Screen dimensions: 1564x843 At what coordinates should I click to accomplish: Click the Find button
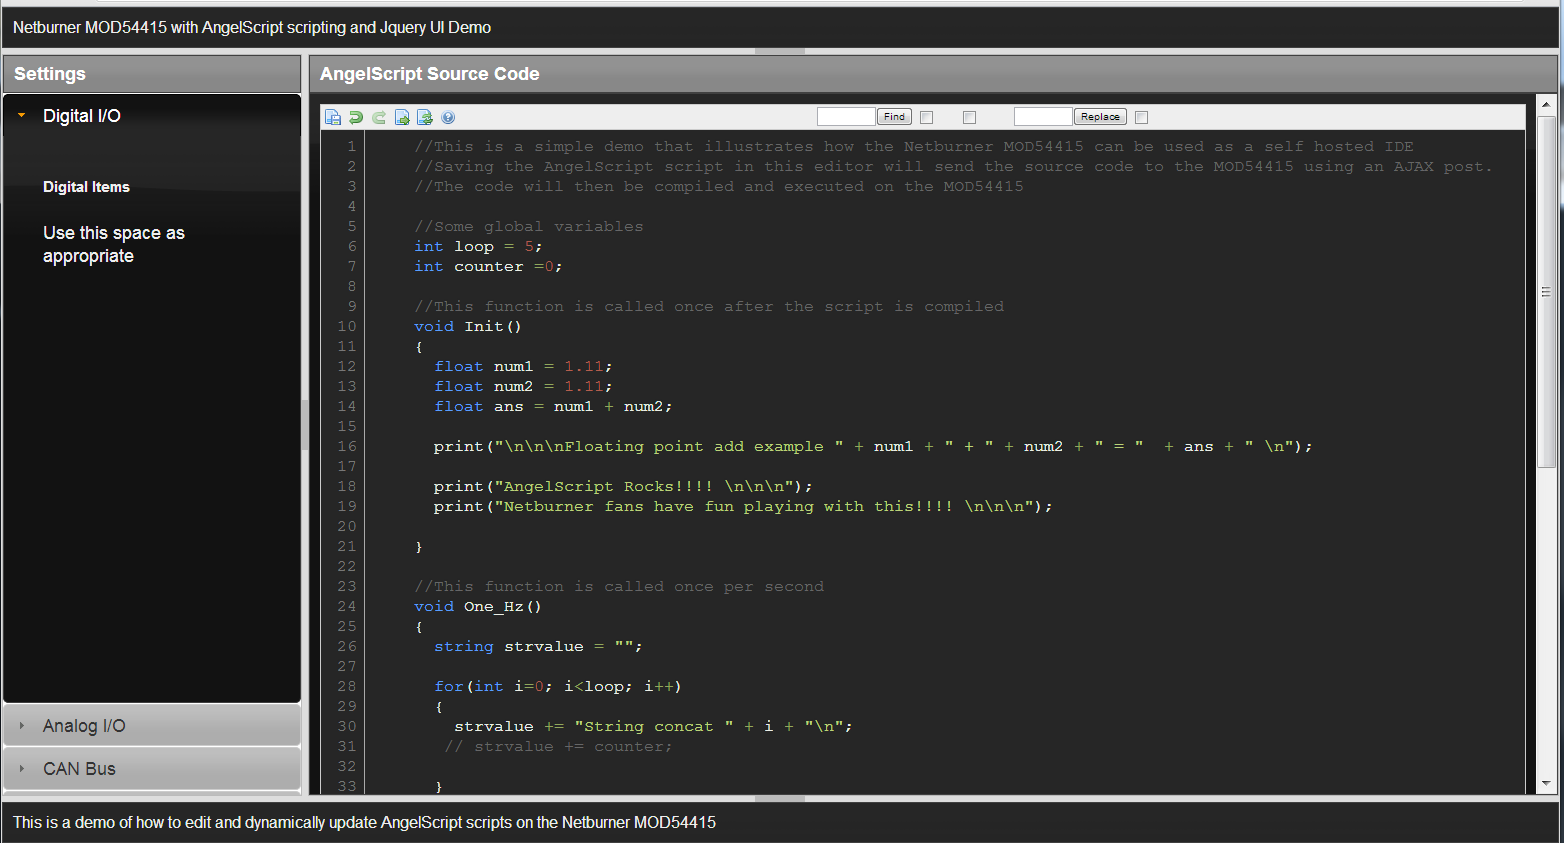tap(893, 116)
